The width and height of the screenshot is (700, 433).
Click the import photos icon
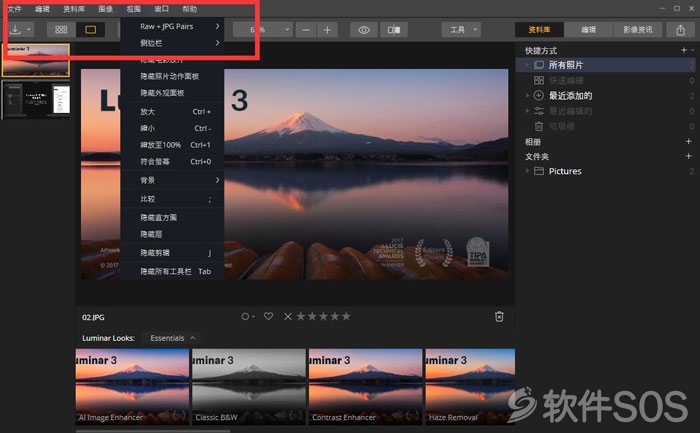(15, 29)
